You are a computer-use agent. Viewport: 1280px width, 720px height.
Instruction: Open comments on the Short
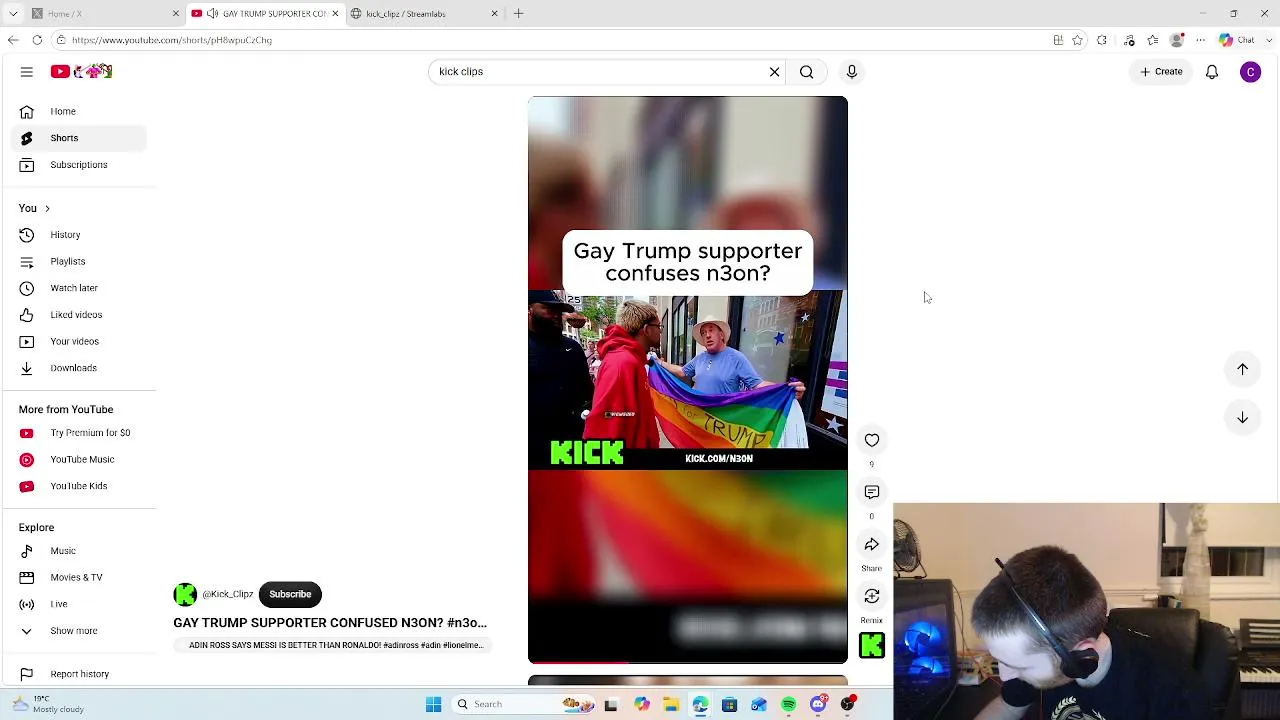[x=872, y=492]
